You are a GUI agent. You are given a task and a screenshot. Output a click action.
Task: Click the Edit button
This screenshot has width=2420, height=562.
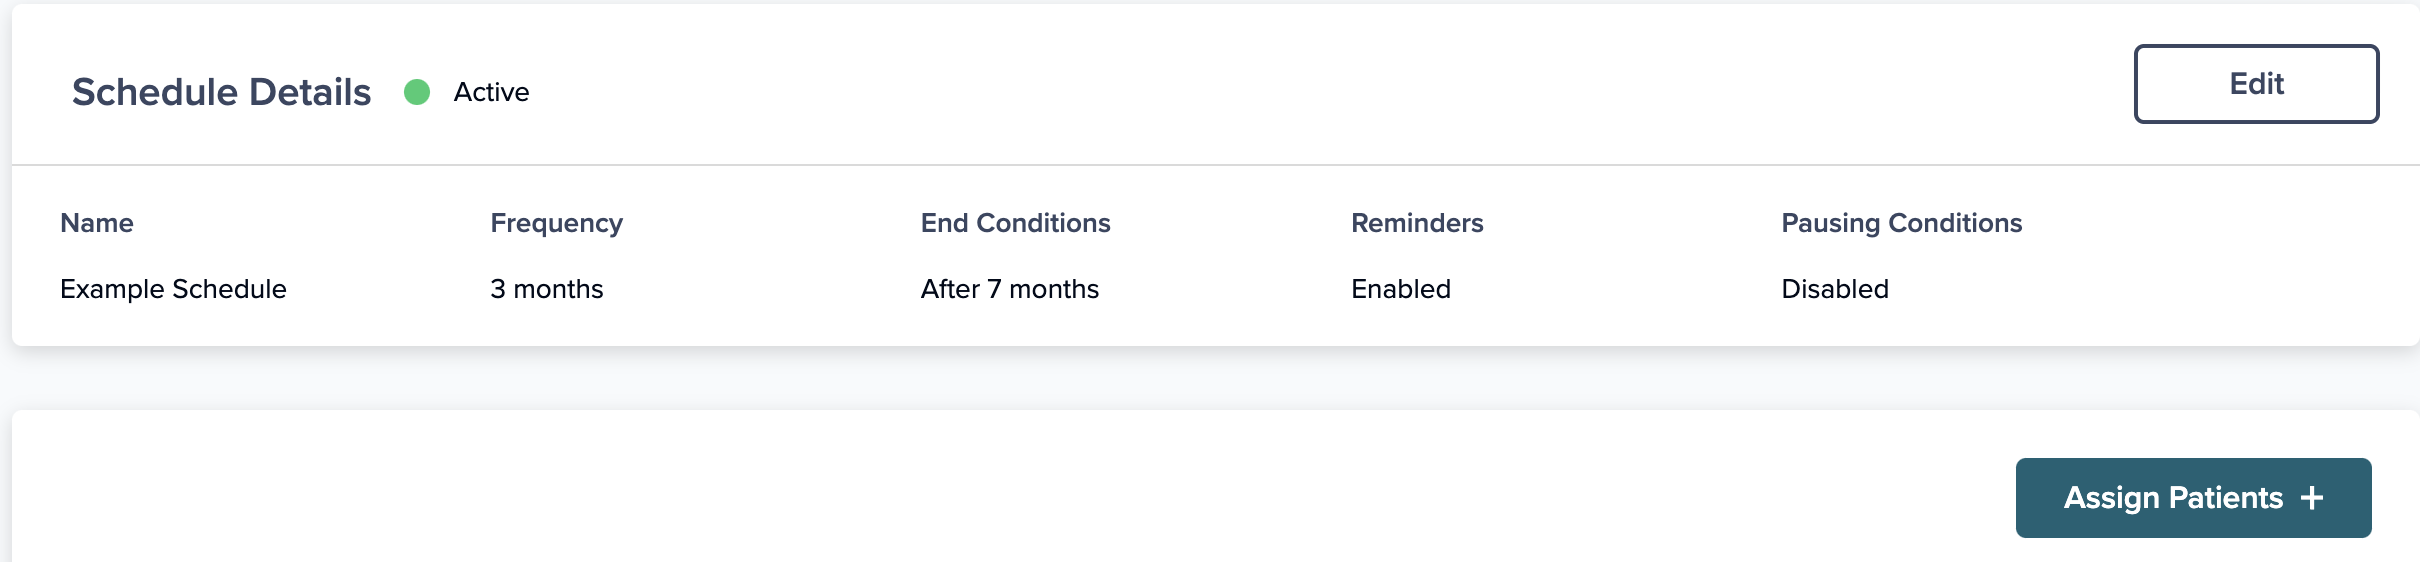tap(2256, 84)
